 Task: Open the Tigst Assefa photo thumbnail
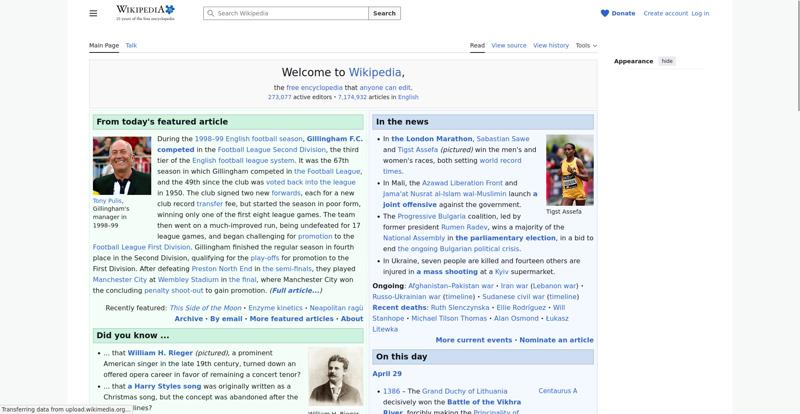[569, 170]
